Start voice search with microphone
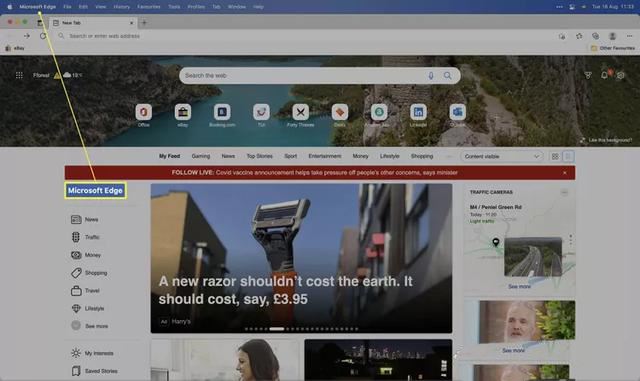 point(431,76)
